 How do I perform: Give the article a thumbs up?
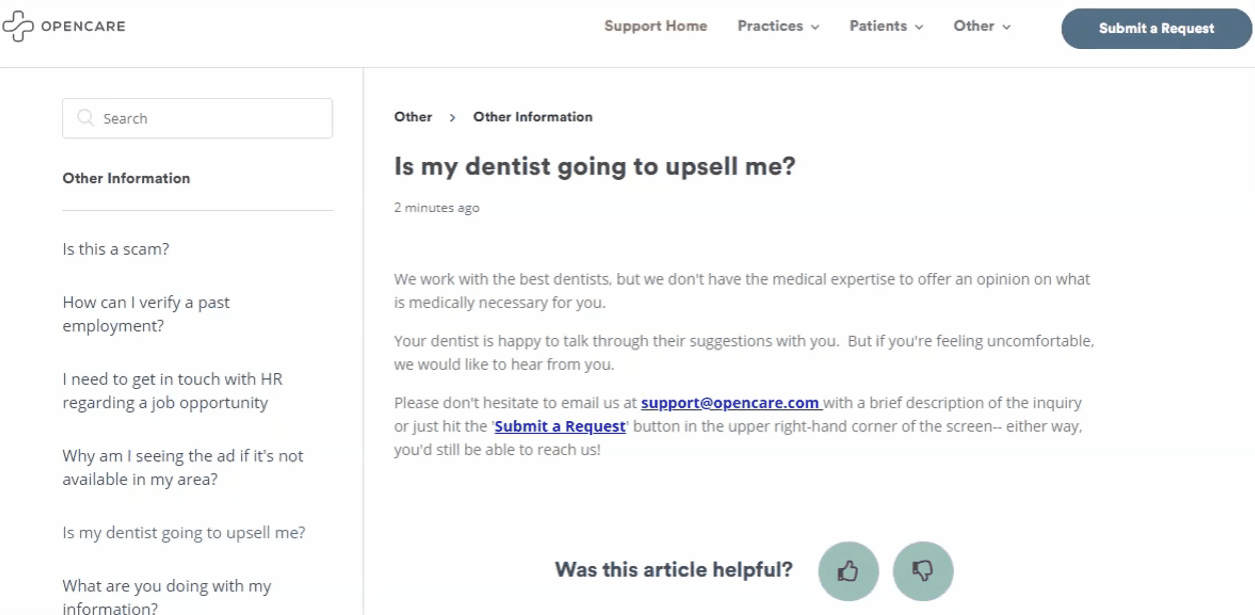point(848,571)
